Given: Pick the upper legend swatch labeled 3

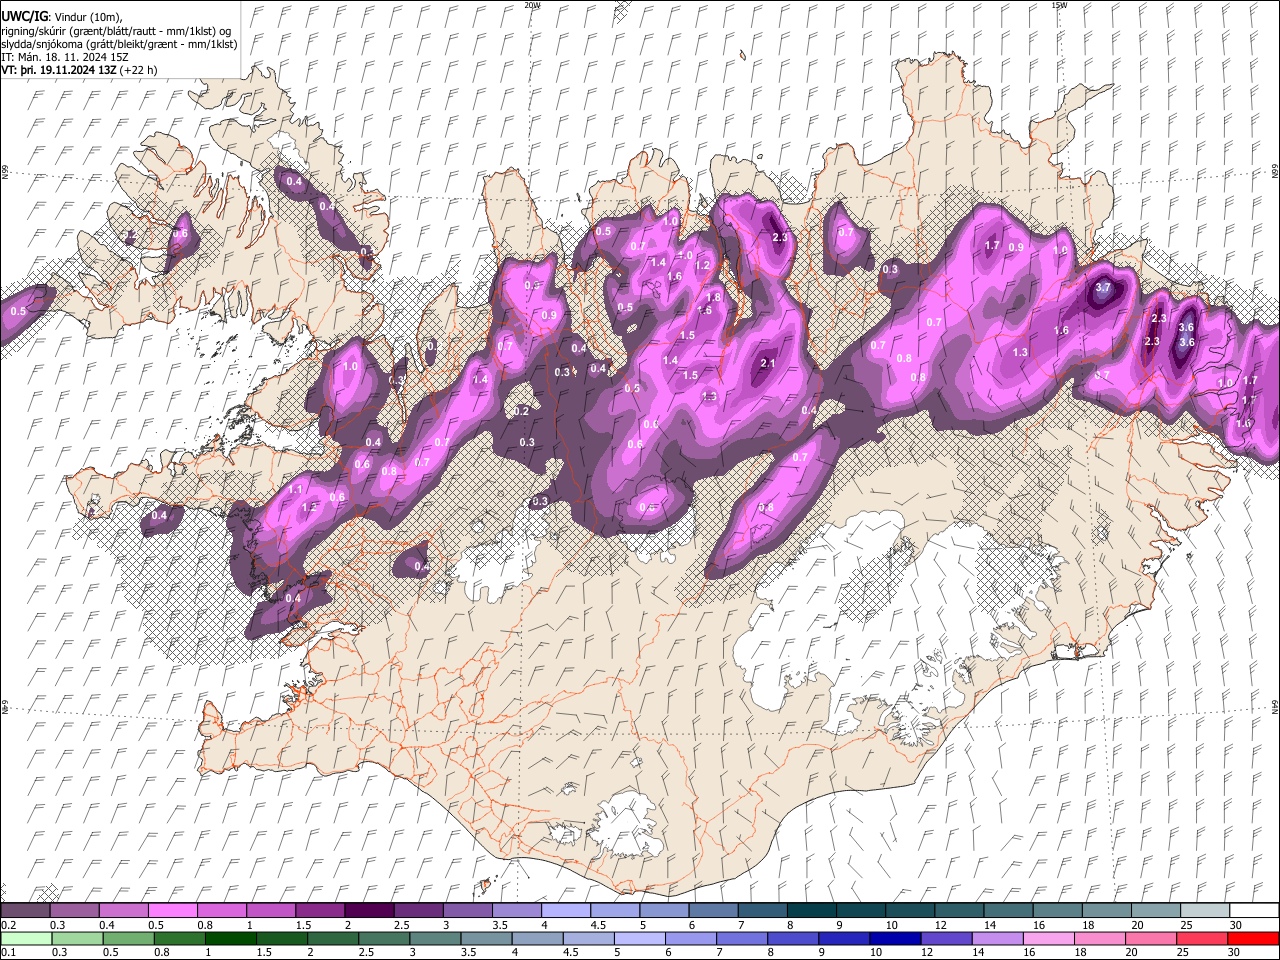Looking at the screenshot, I should pyautogui.click(x=467, y=910).
